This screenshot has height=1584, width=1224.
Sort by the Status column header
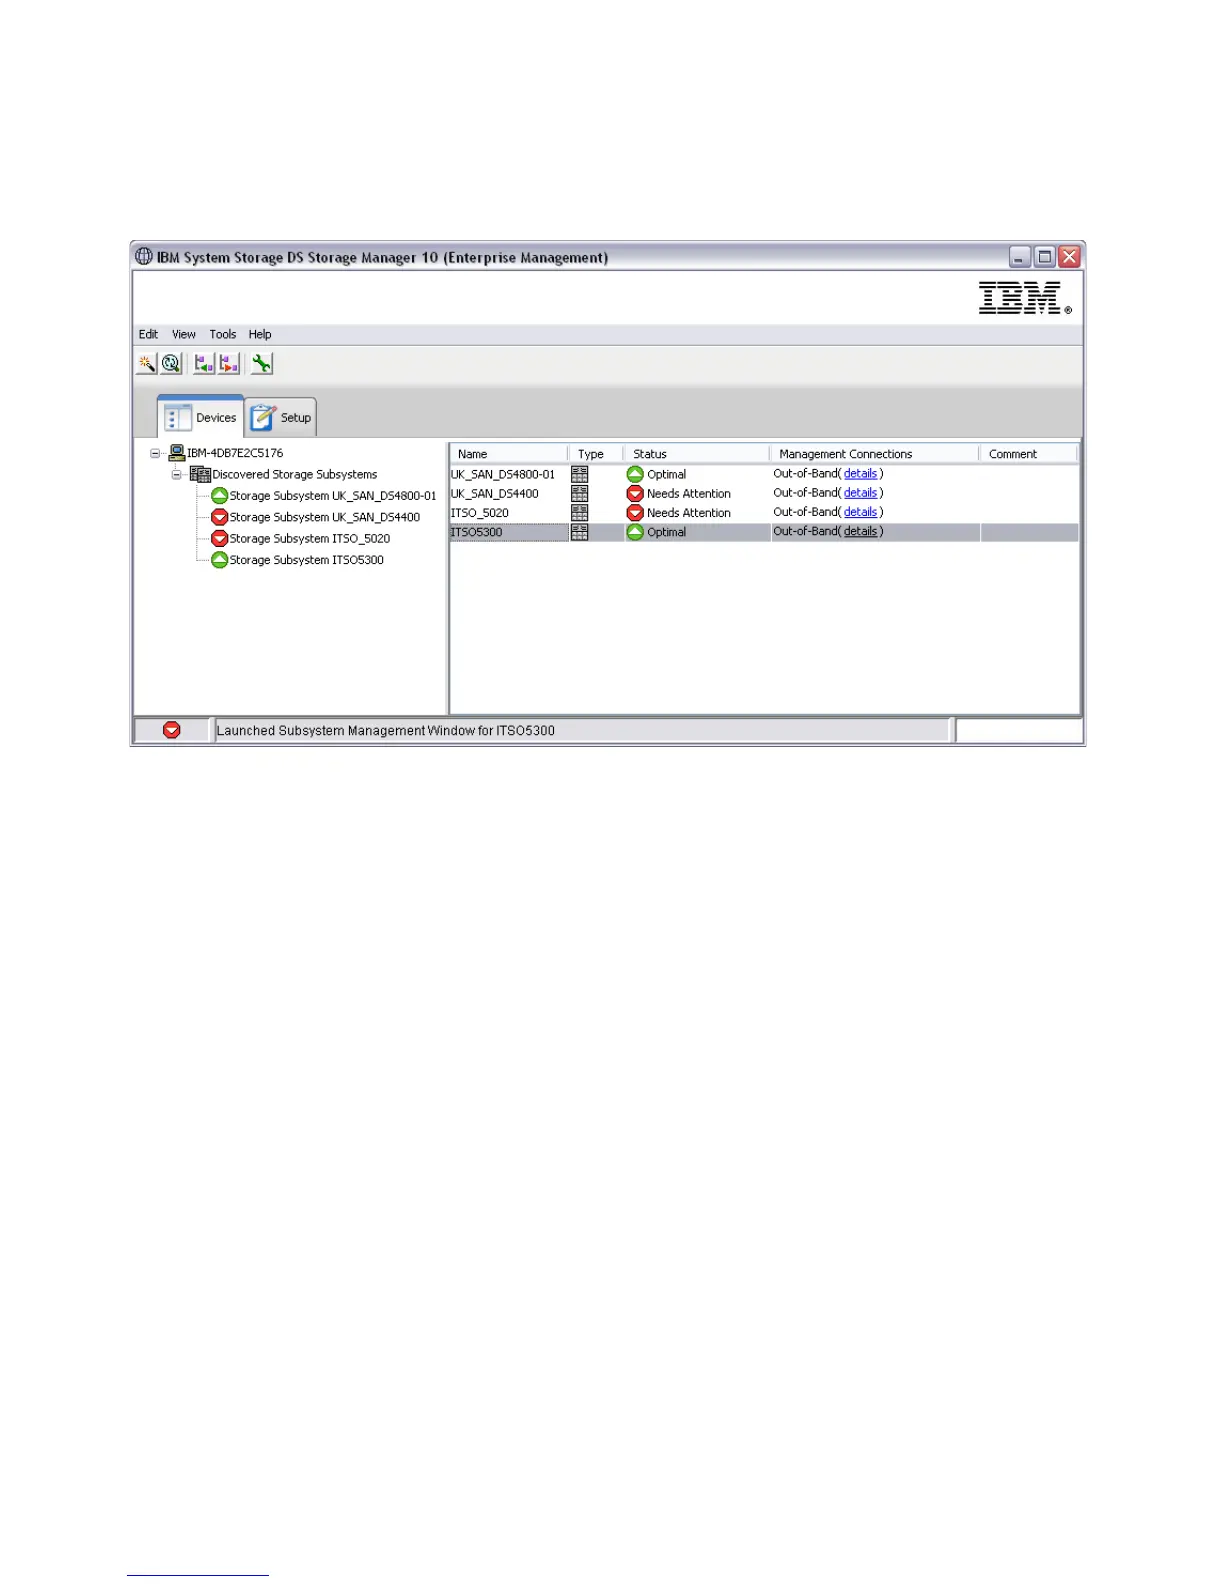(x=697, y=454)
